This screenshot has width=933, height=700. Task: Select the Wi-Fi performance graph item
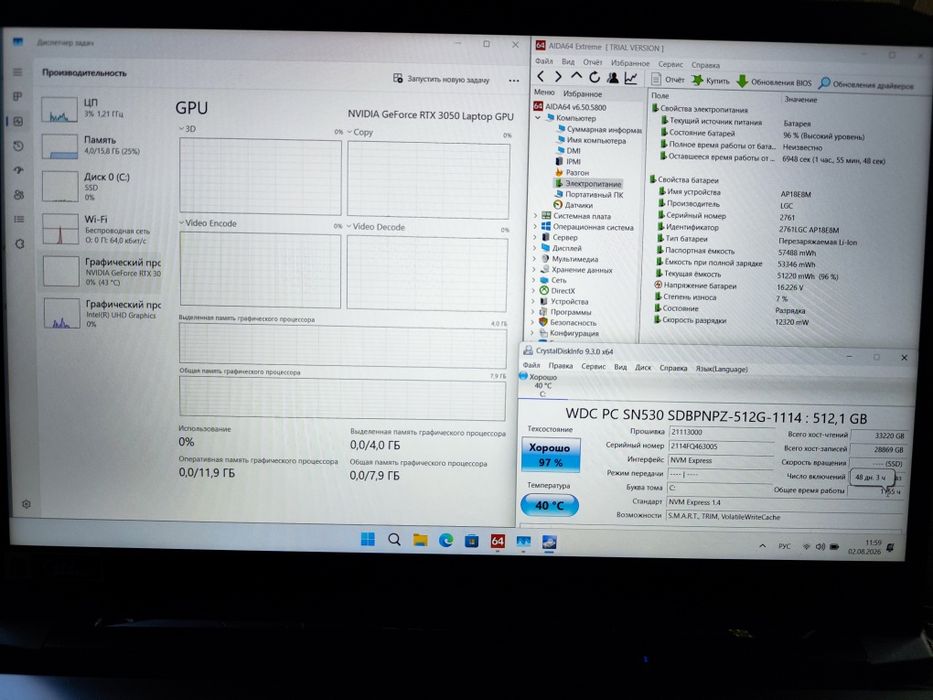tap(101, 229)
